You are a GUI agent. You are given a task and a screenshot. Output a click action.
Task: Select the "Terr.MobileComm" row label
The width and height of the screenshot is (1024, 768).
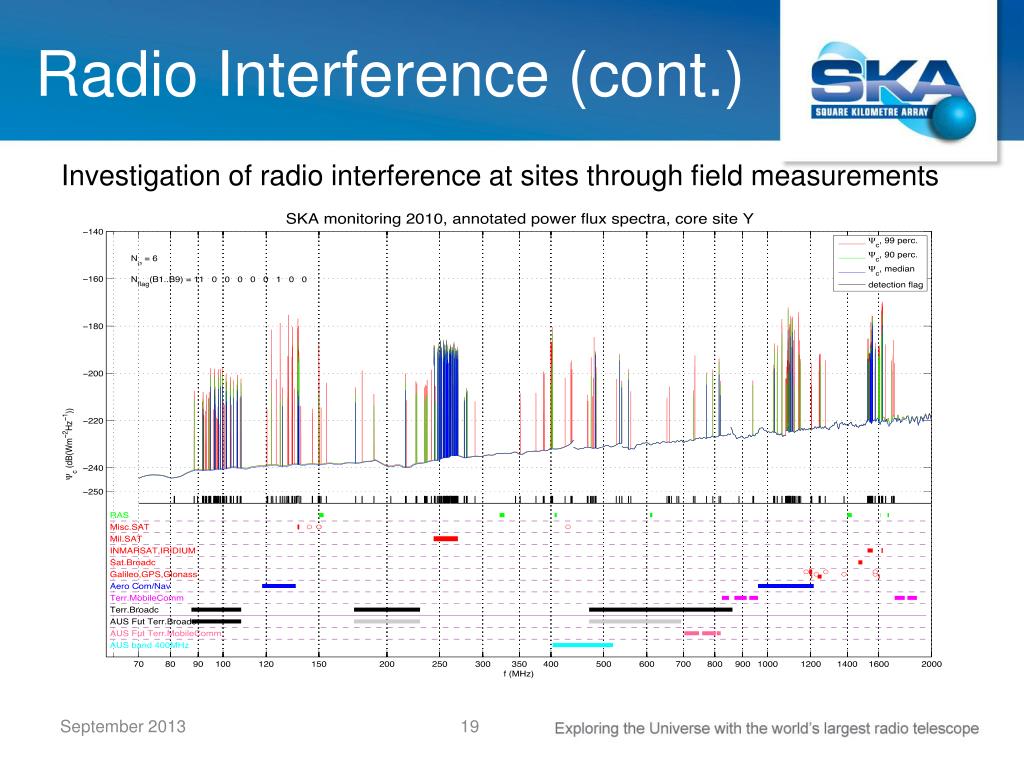pyautogui.click(x=147, y=598)
